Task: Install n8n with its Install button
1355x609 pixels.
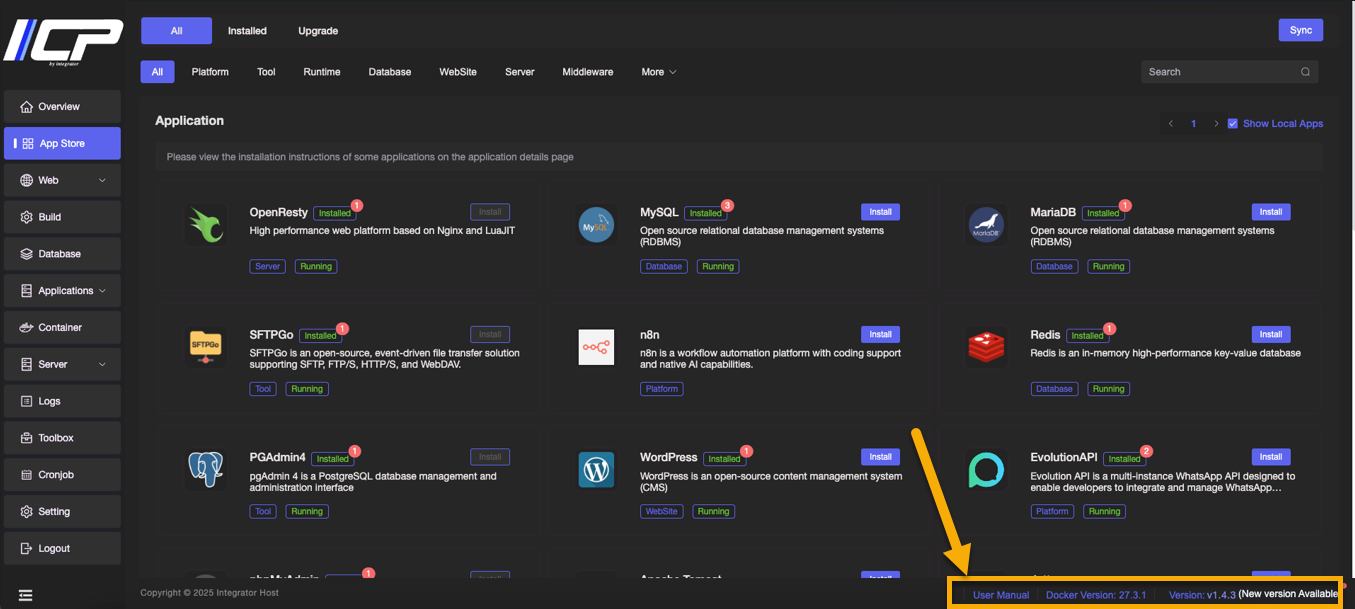Action: 880,334
